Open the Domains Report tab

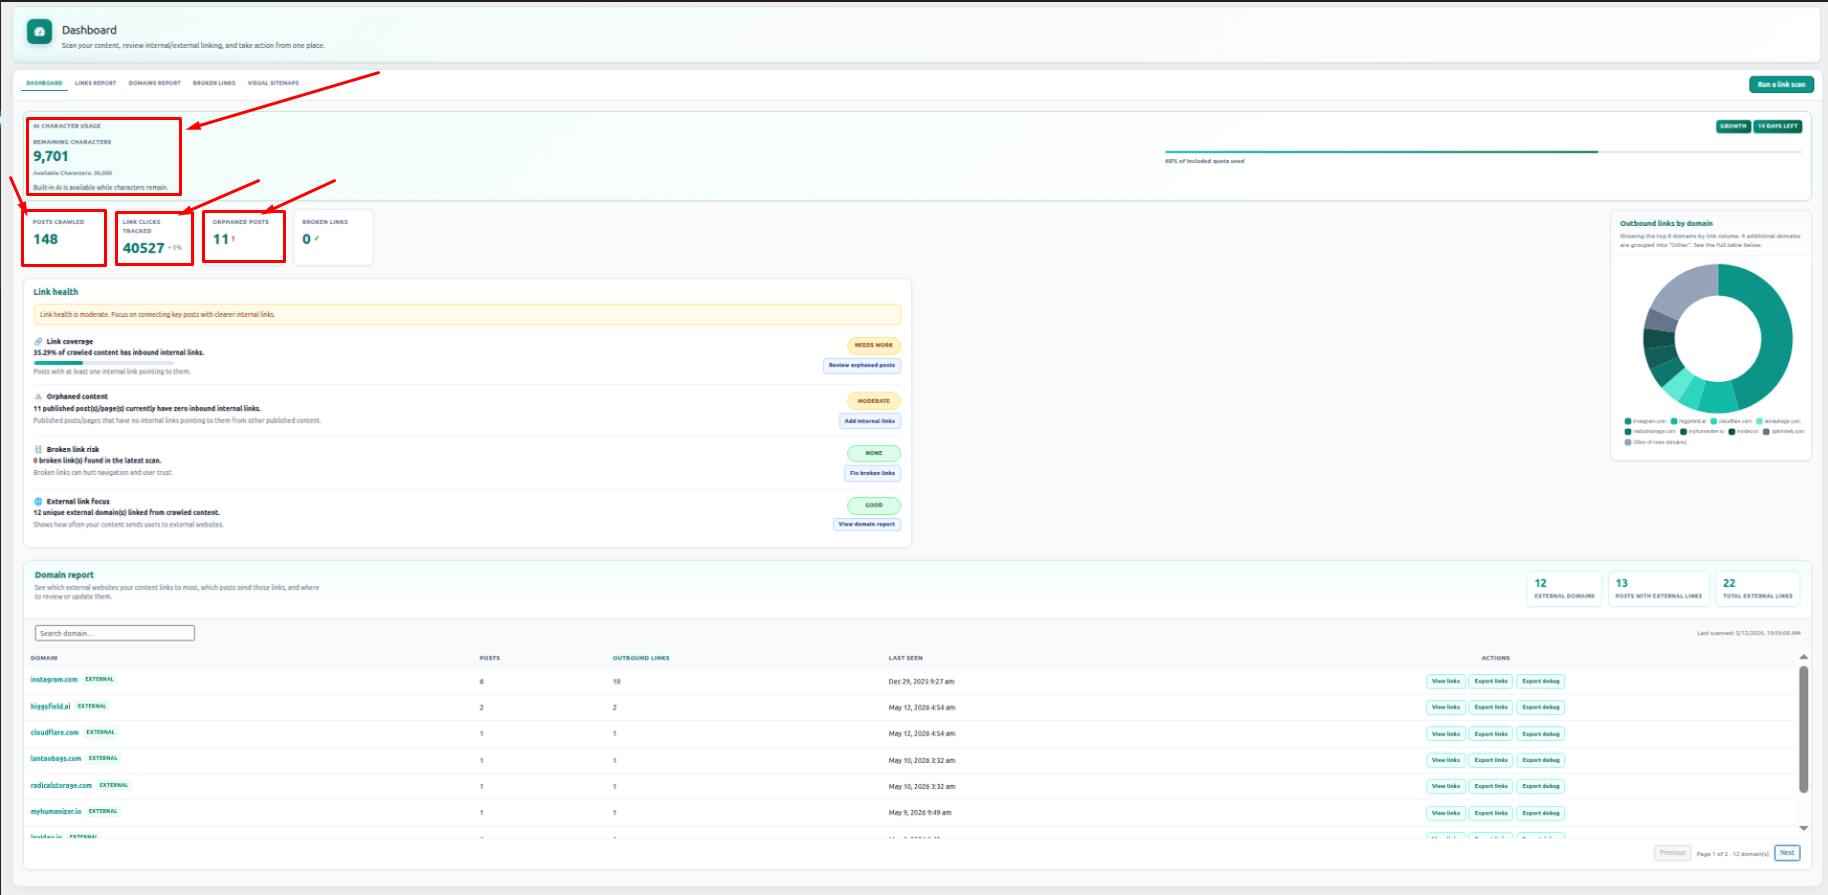(x=155, y=83)
